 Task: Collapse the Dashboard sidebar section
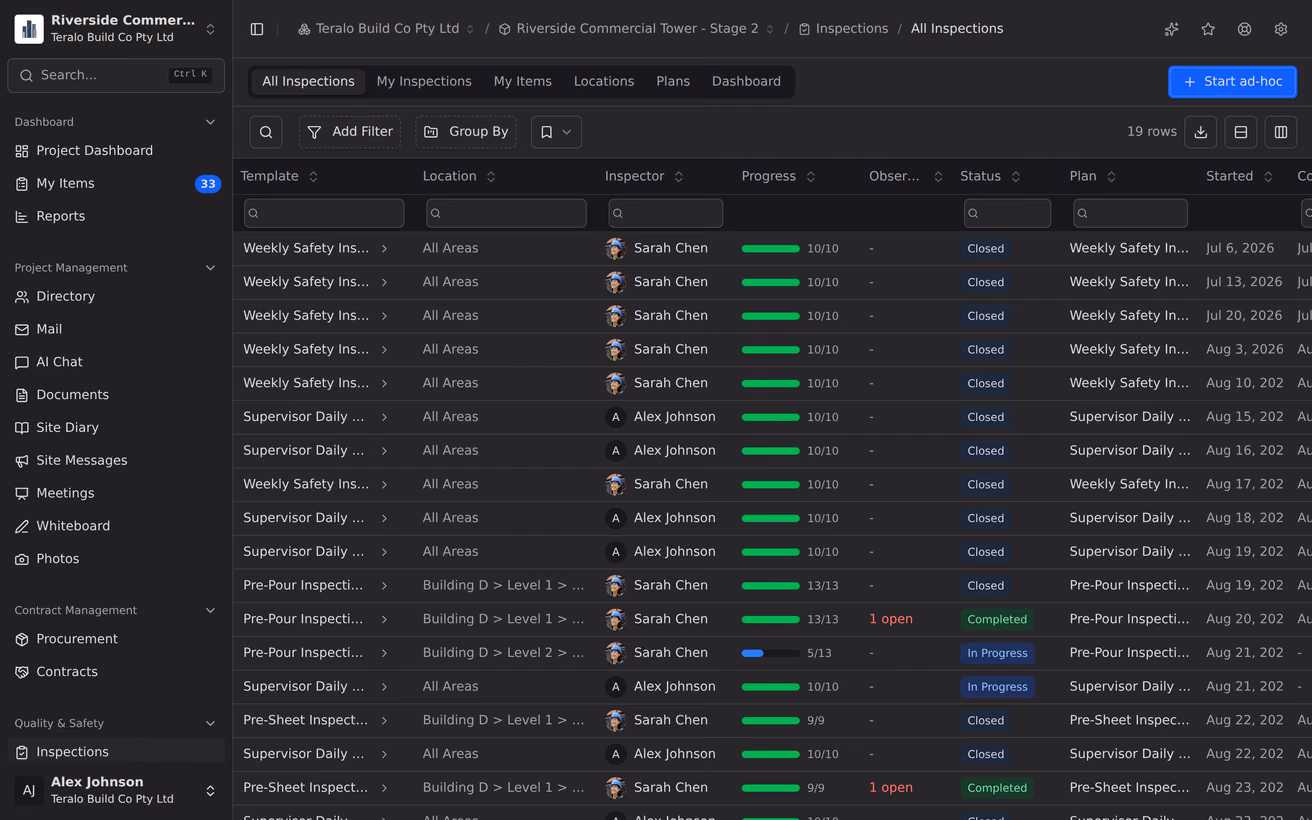[210, 122]
